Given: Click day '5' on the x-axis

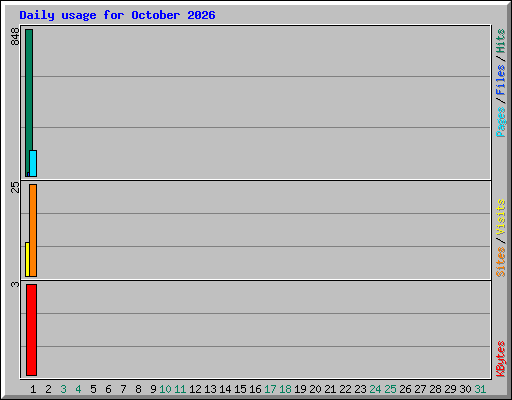Looking at the screenshot, I should (93, 389).
